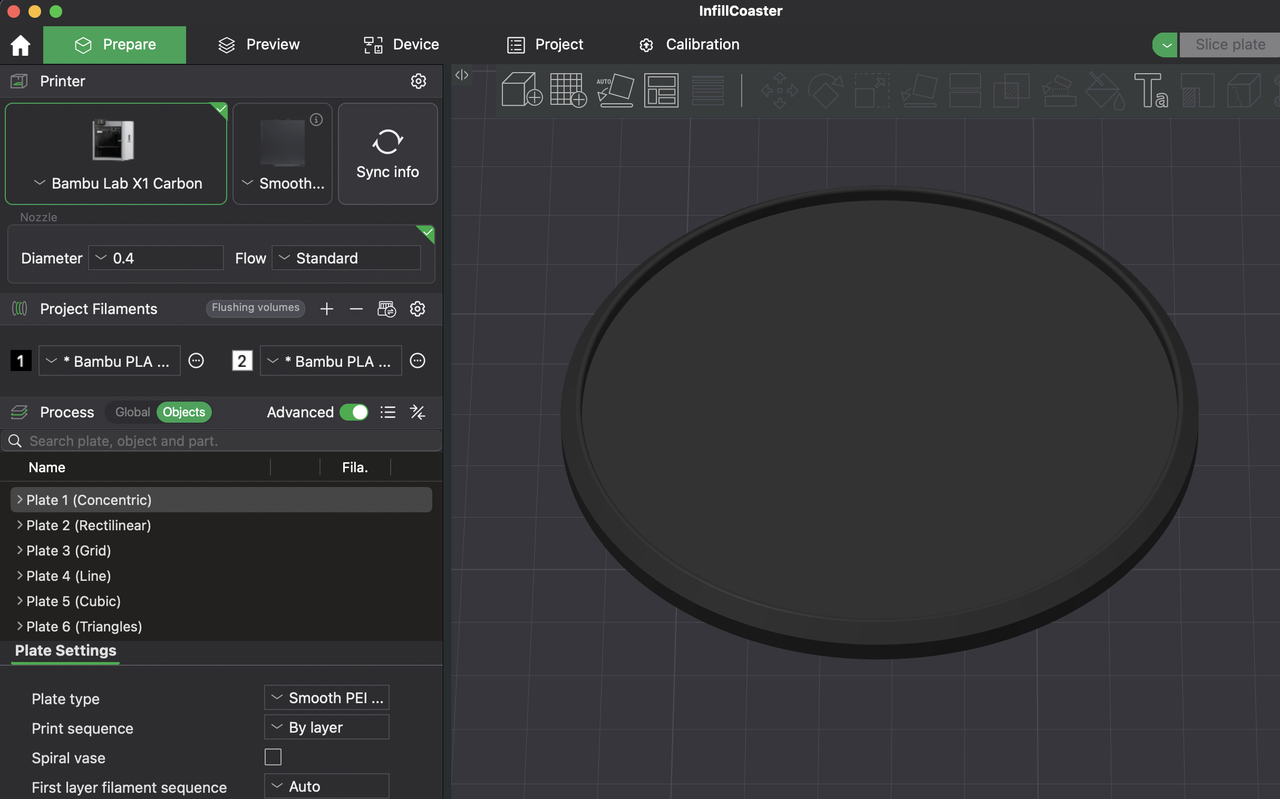1280x799 pixels.
Task: Select the Rotate tool
Action: click(x=825, y=90)
